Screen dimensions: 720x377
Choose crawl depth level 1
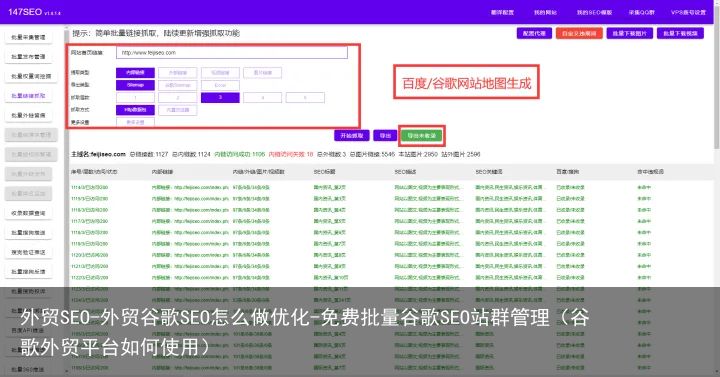coord(135,97)
